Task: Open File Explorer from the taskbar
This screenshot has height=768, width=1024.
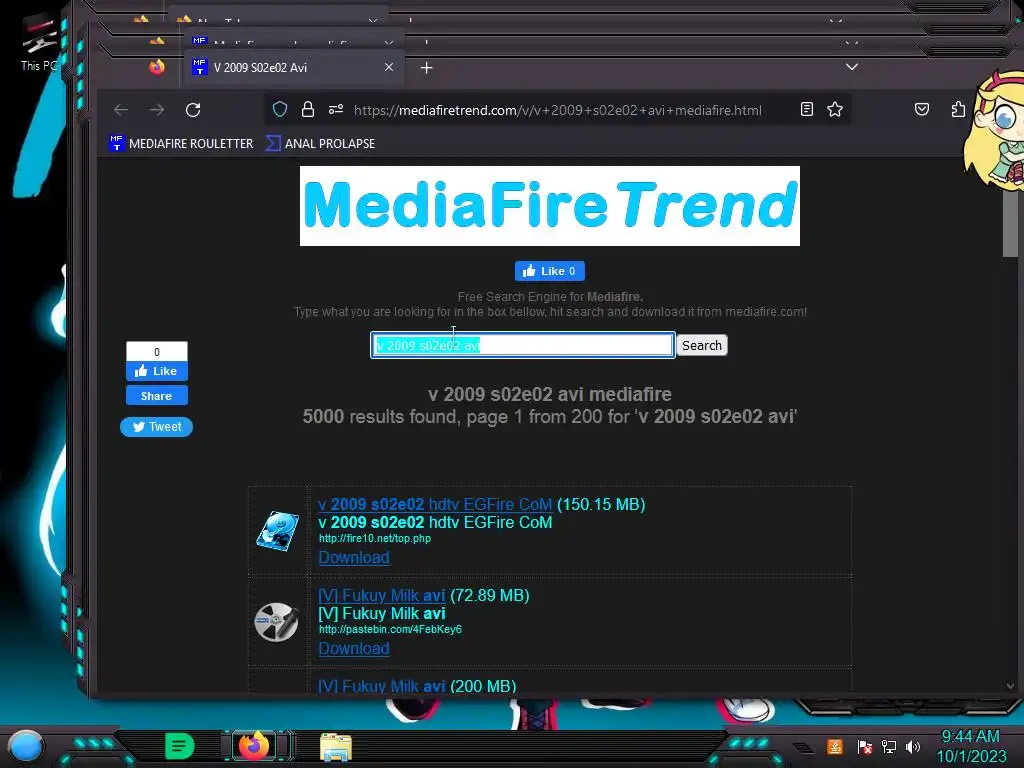Action: [x=336, y=746]
